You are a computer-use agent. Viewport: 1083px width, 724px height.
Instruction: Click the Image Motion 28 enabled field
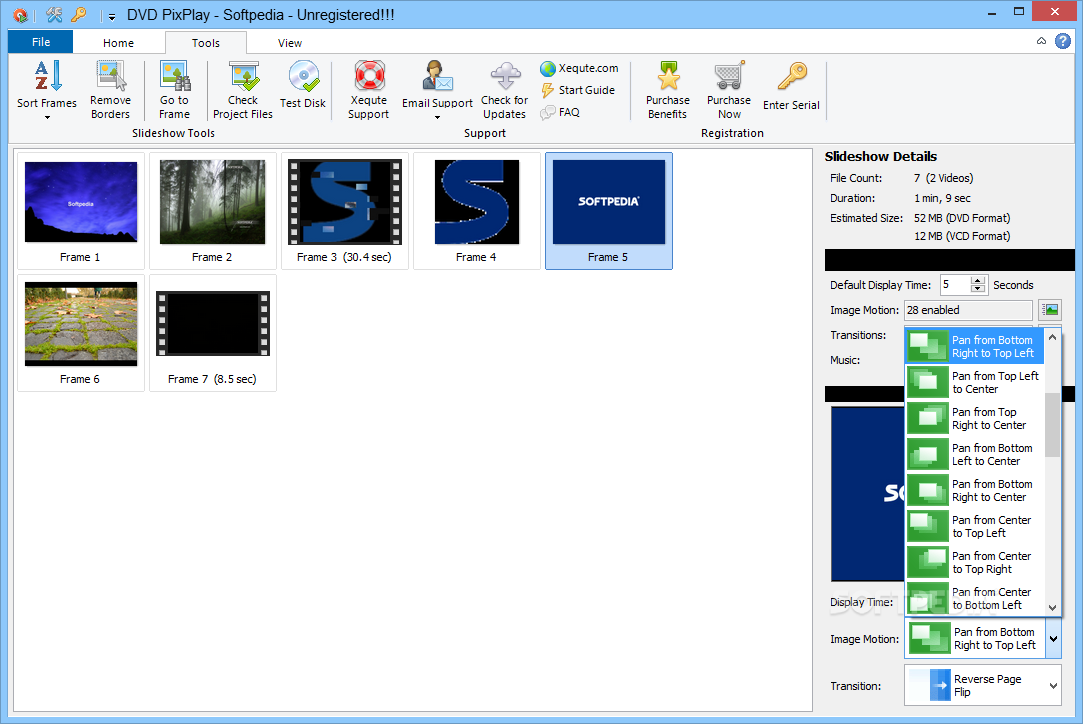pyautogui.click(x=968, y=310)
